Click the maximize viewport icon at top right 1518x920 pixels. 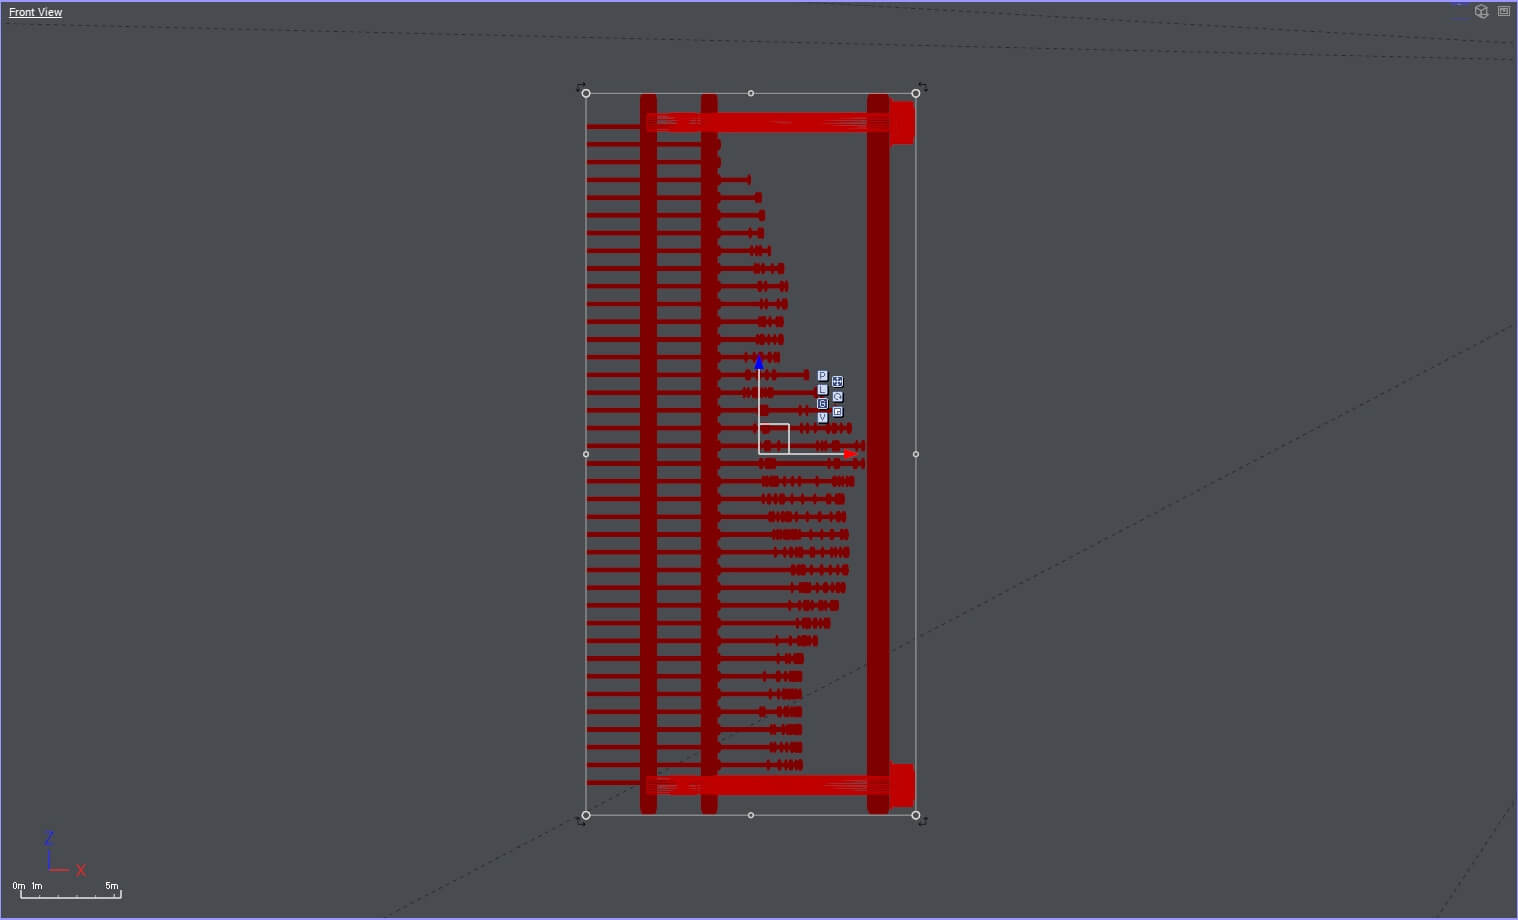tap(1503, 12)
